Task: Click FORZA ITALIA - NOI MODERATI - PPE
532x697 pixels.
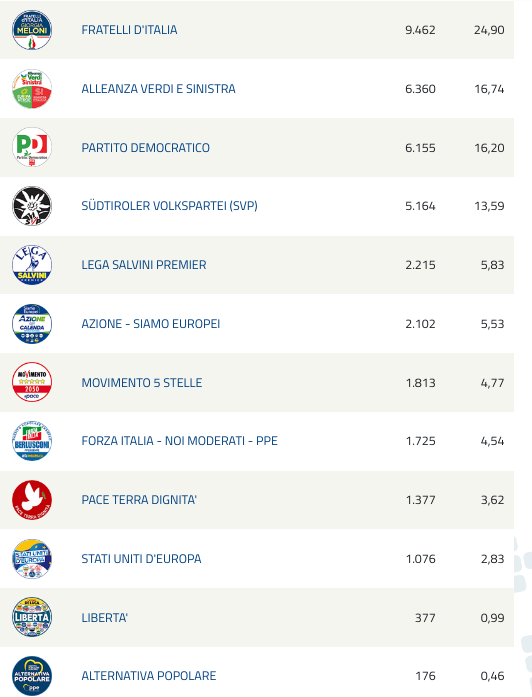Action: coord(180,441)
